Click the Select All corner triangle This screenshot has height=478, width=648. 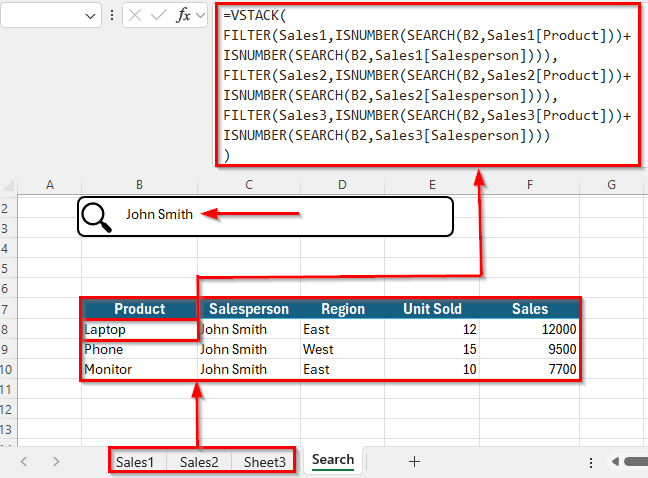tap(9, 185)
